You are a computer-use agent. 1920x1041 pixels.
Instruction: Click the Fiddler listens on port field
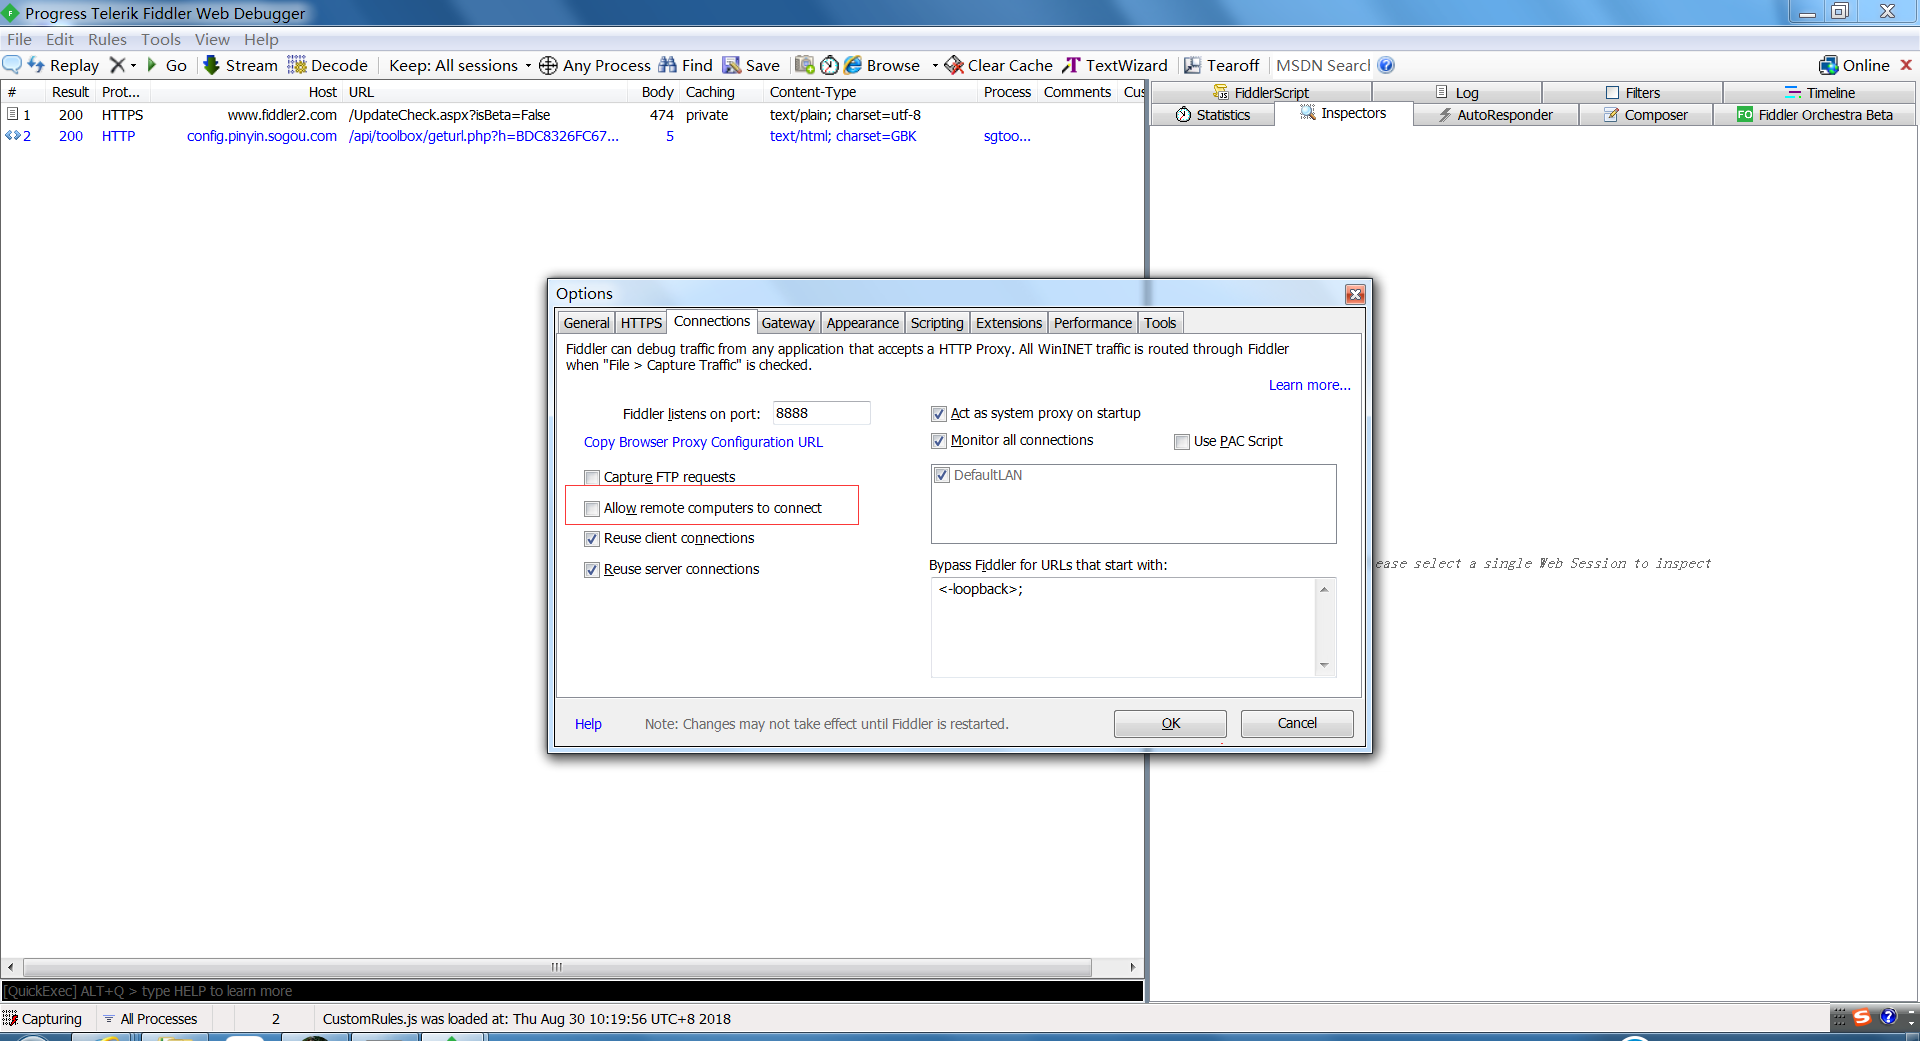pyautogui.click(x=821, y=413)
